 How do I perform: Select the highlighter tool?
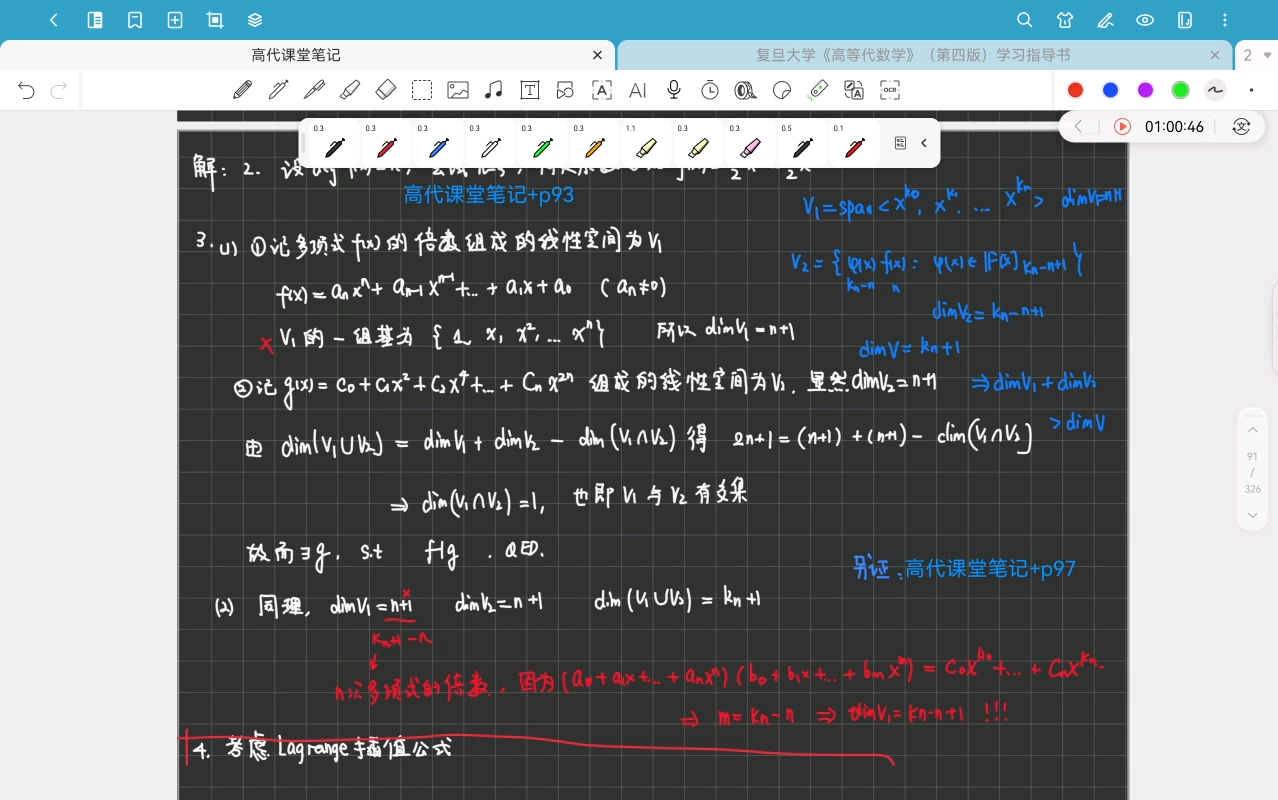tap(350, 90)
